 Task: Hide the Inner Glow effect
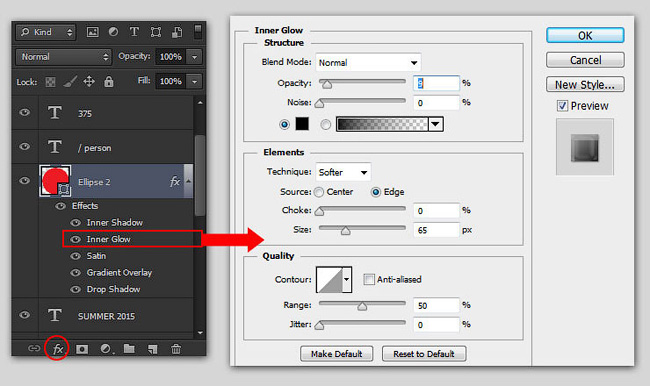tap(75, 239)
